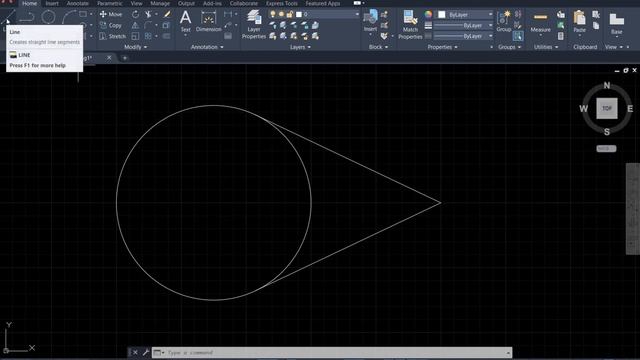Click the Measure tool
The width and height of the screenshot is (640, 360).
(x=540, y=22)
